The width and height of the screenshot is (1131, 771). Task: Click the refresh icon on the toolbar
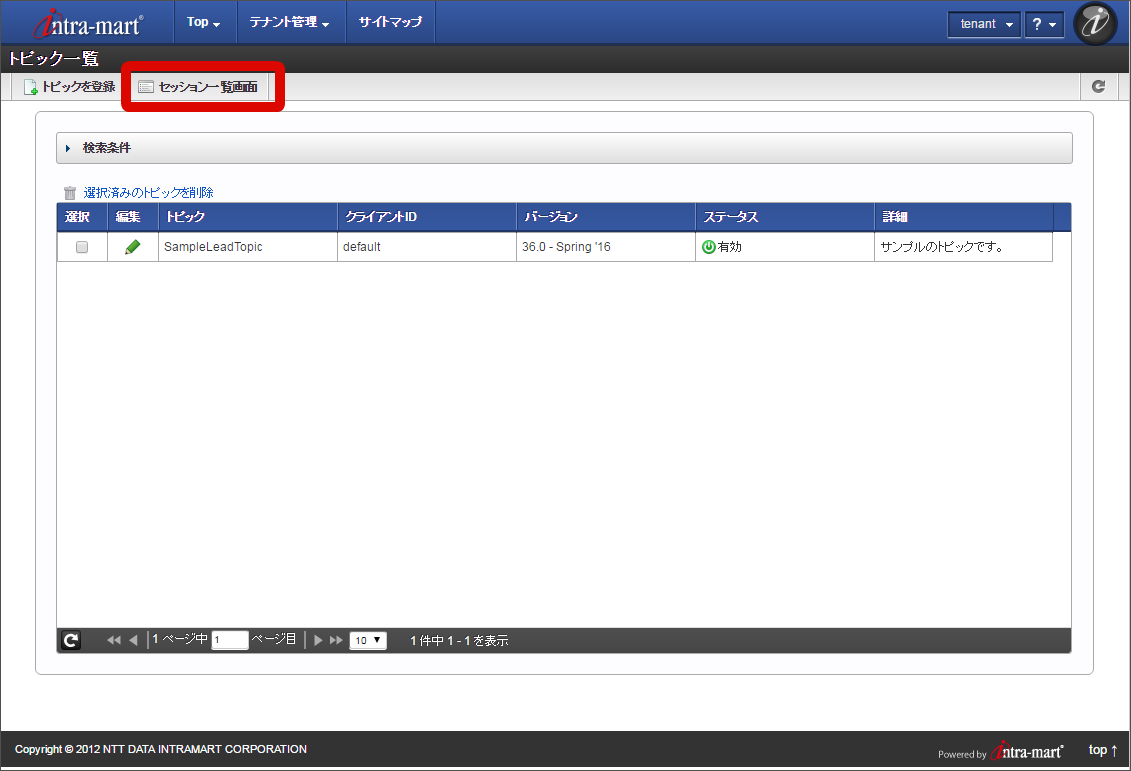[1098, 86]
